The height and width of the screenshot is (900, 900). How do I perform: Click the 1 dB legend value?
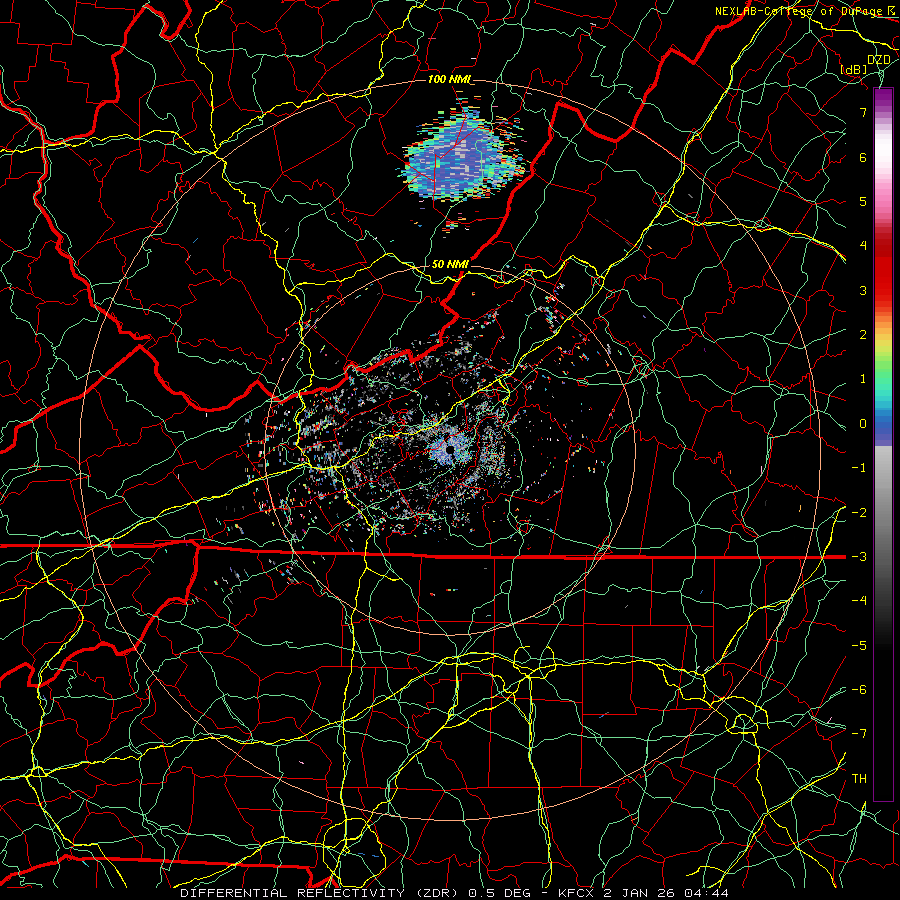tap(863, 379)
